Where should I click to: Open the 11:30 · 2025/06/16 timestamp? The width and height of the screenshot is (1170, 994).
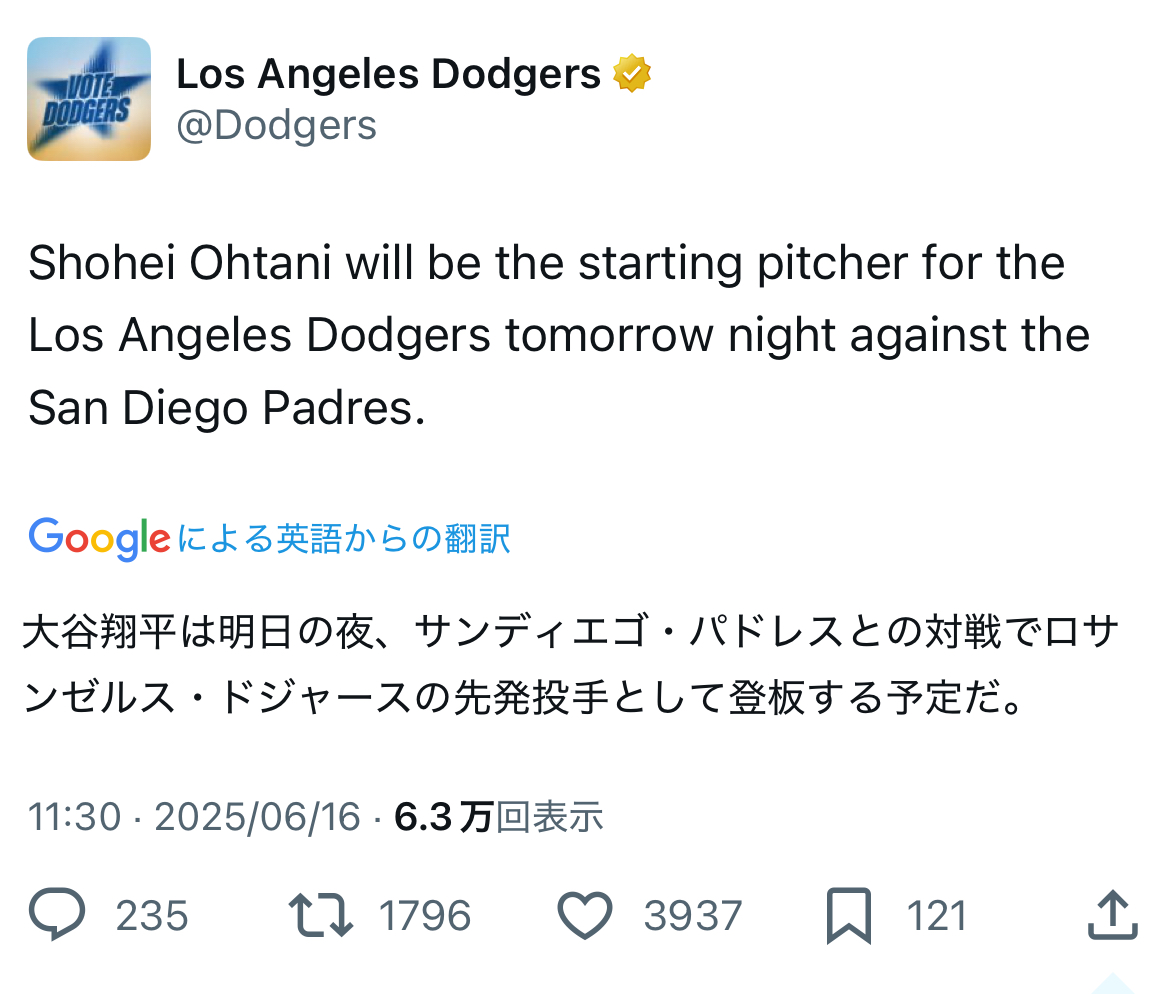194,817
